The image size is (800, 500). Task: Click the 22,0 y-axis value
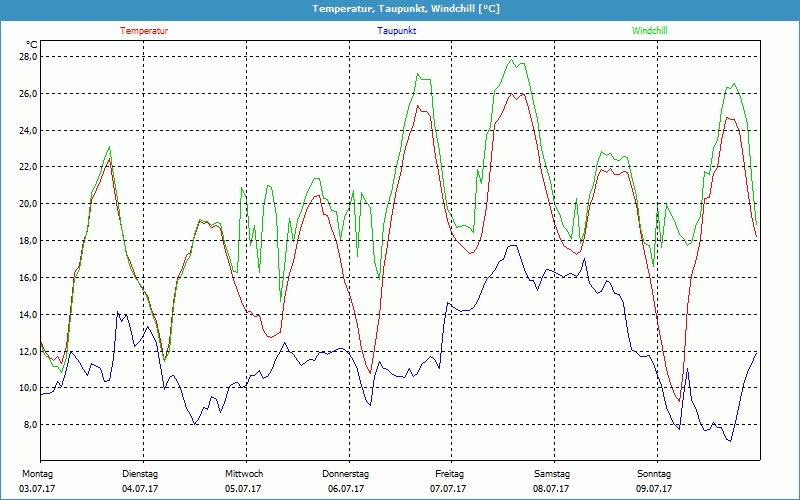[x=28, y=167]
